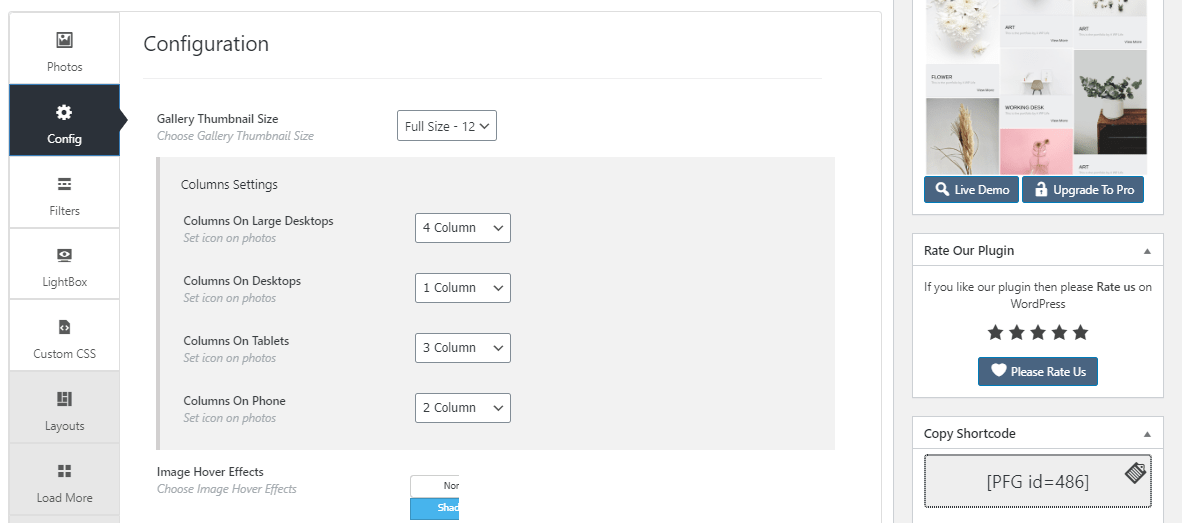Click the Columns Settings heading text
The width and height of the screenshot is (1182, 523).
point(229,185)
